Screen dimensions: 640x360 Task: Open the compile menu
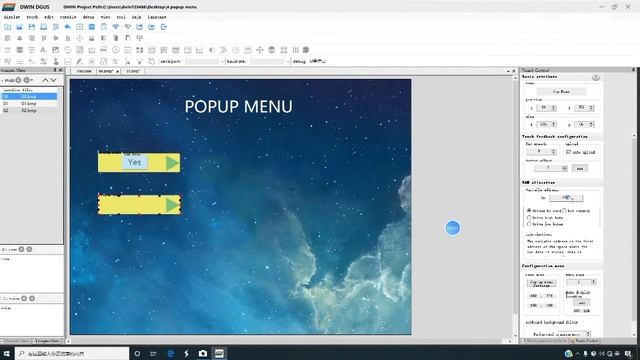point(68,17)
